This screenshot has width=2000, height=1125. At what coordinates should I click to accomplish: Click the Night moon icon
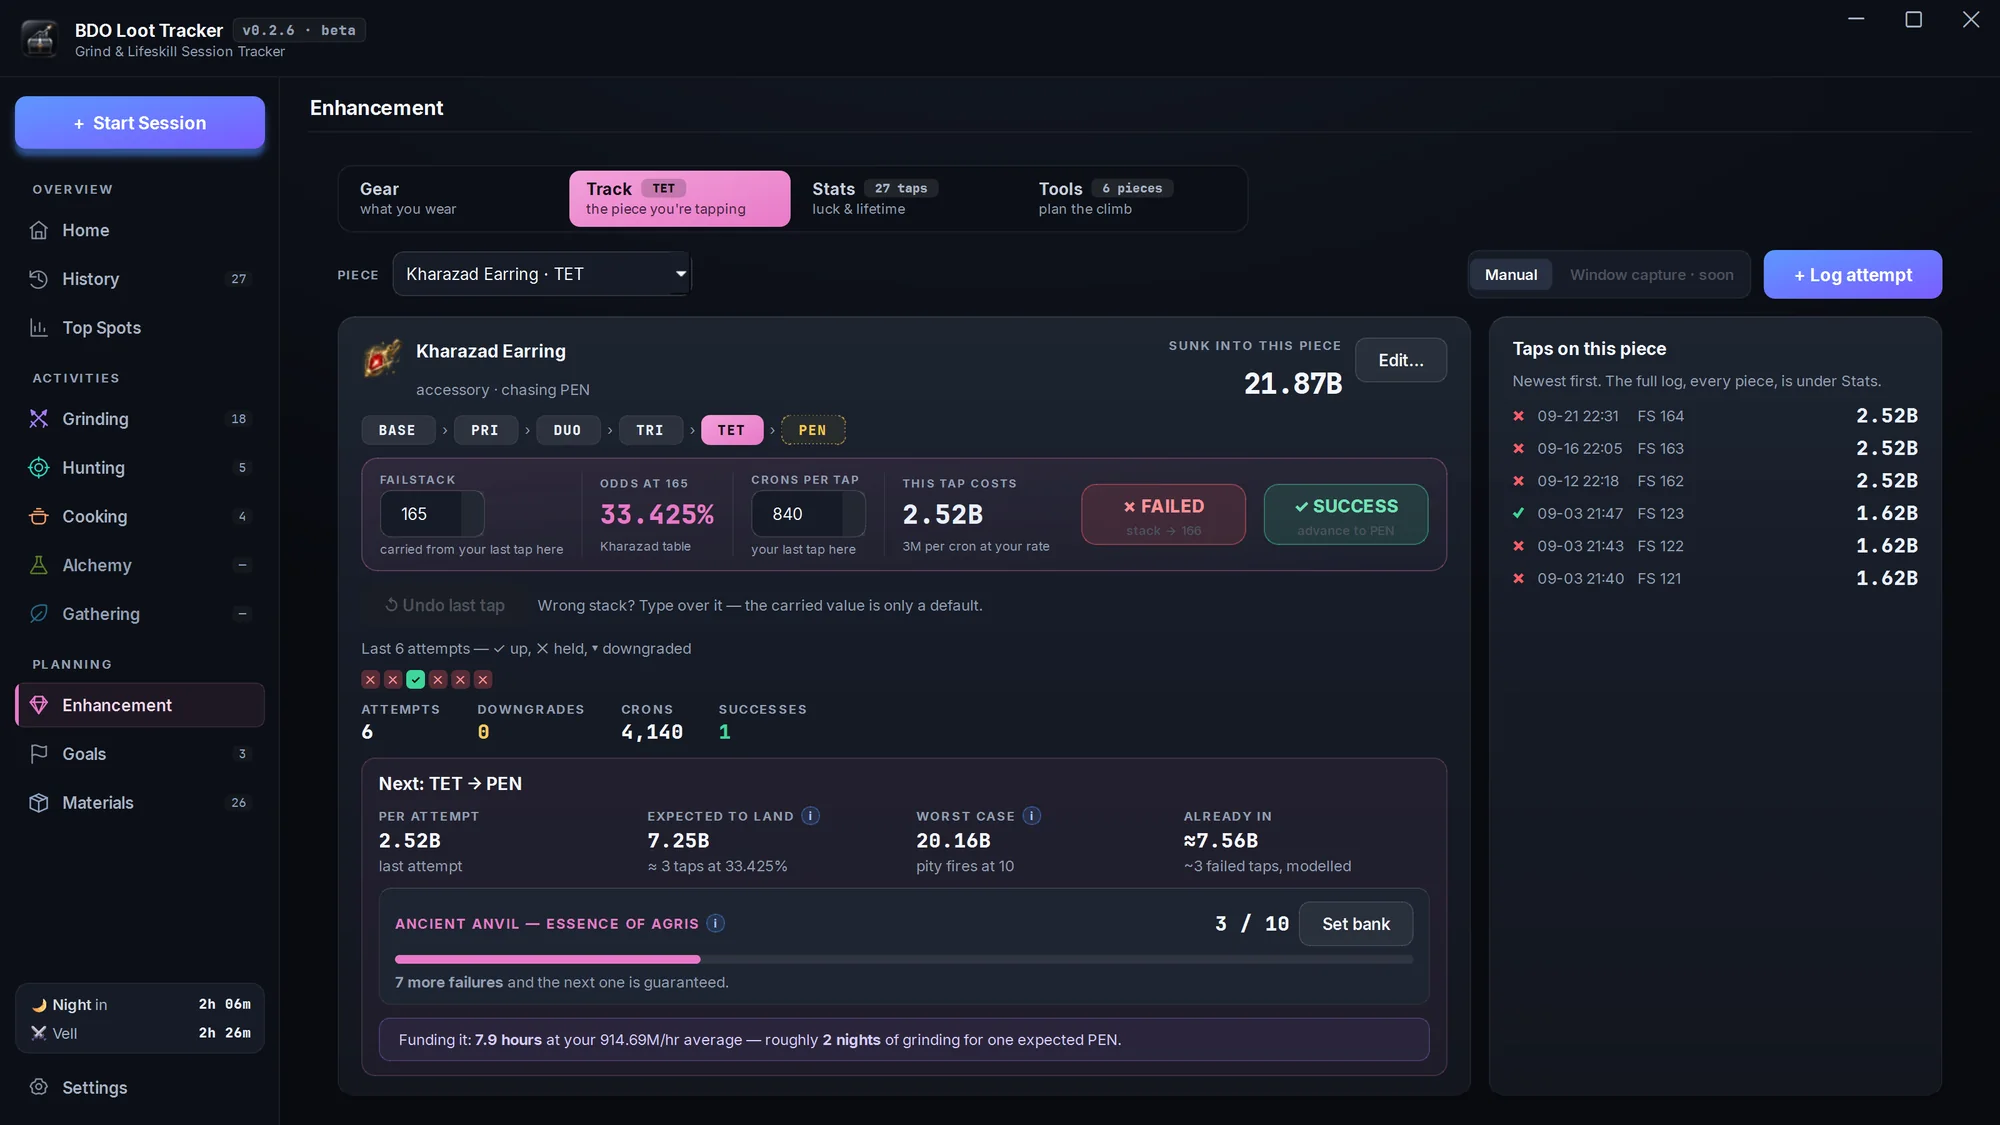coord(39,1005)
